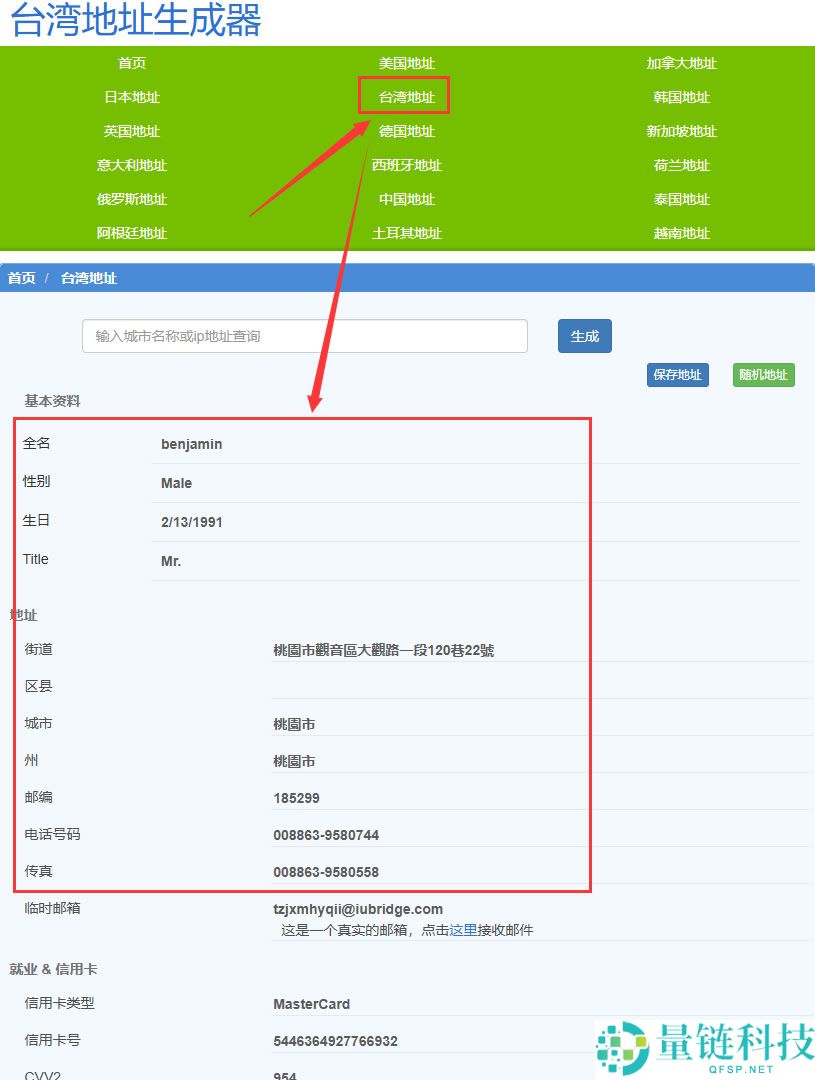Navigate to 泰国地址
The width and height of the screenshot is (815, 1080).
(x=681, y=199)
